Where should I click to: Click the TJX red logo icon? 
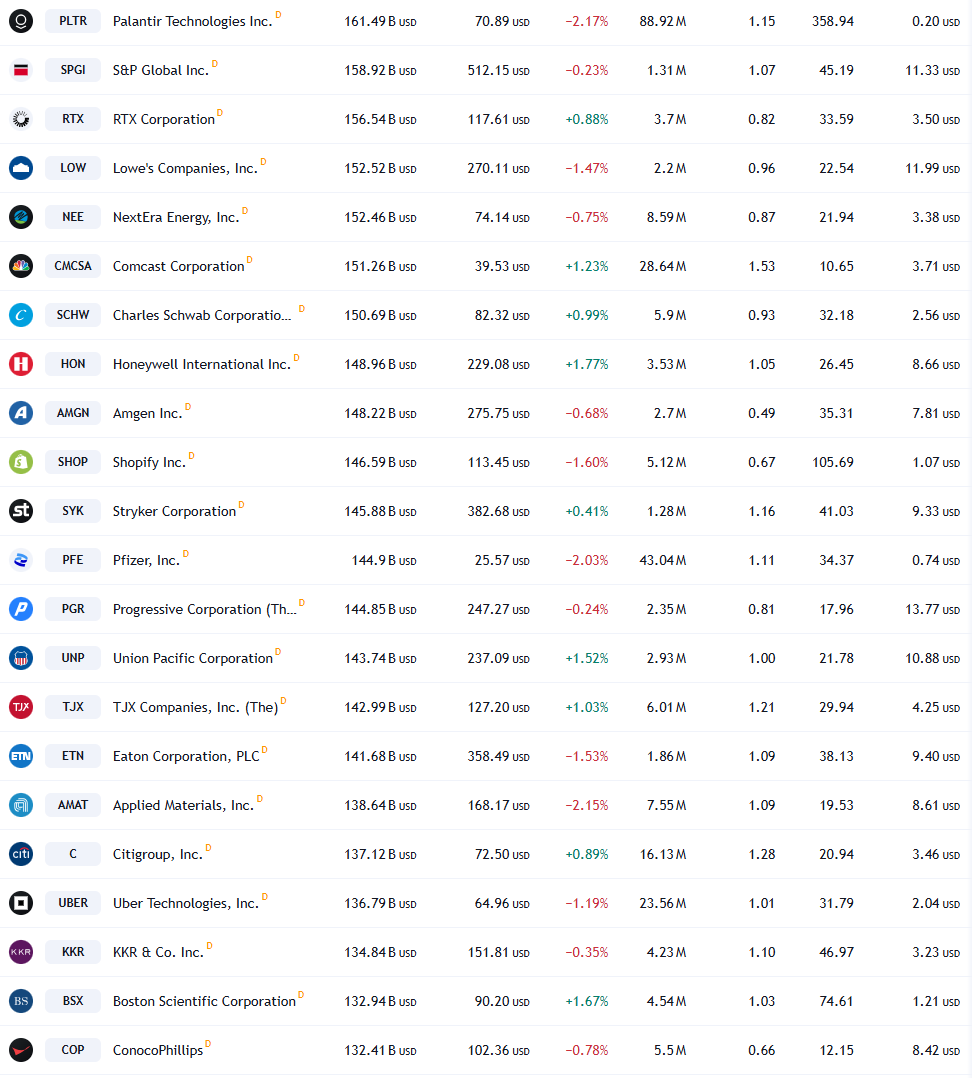click(21, 707)
